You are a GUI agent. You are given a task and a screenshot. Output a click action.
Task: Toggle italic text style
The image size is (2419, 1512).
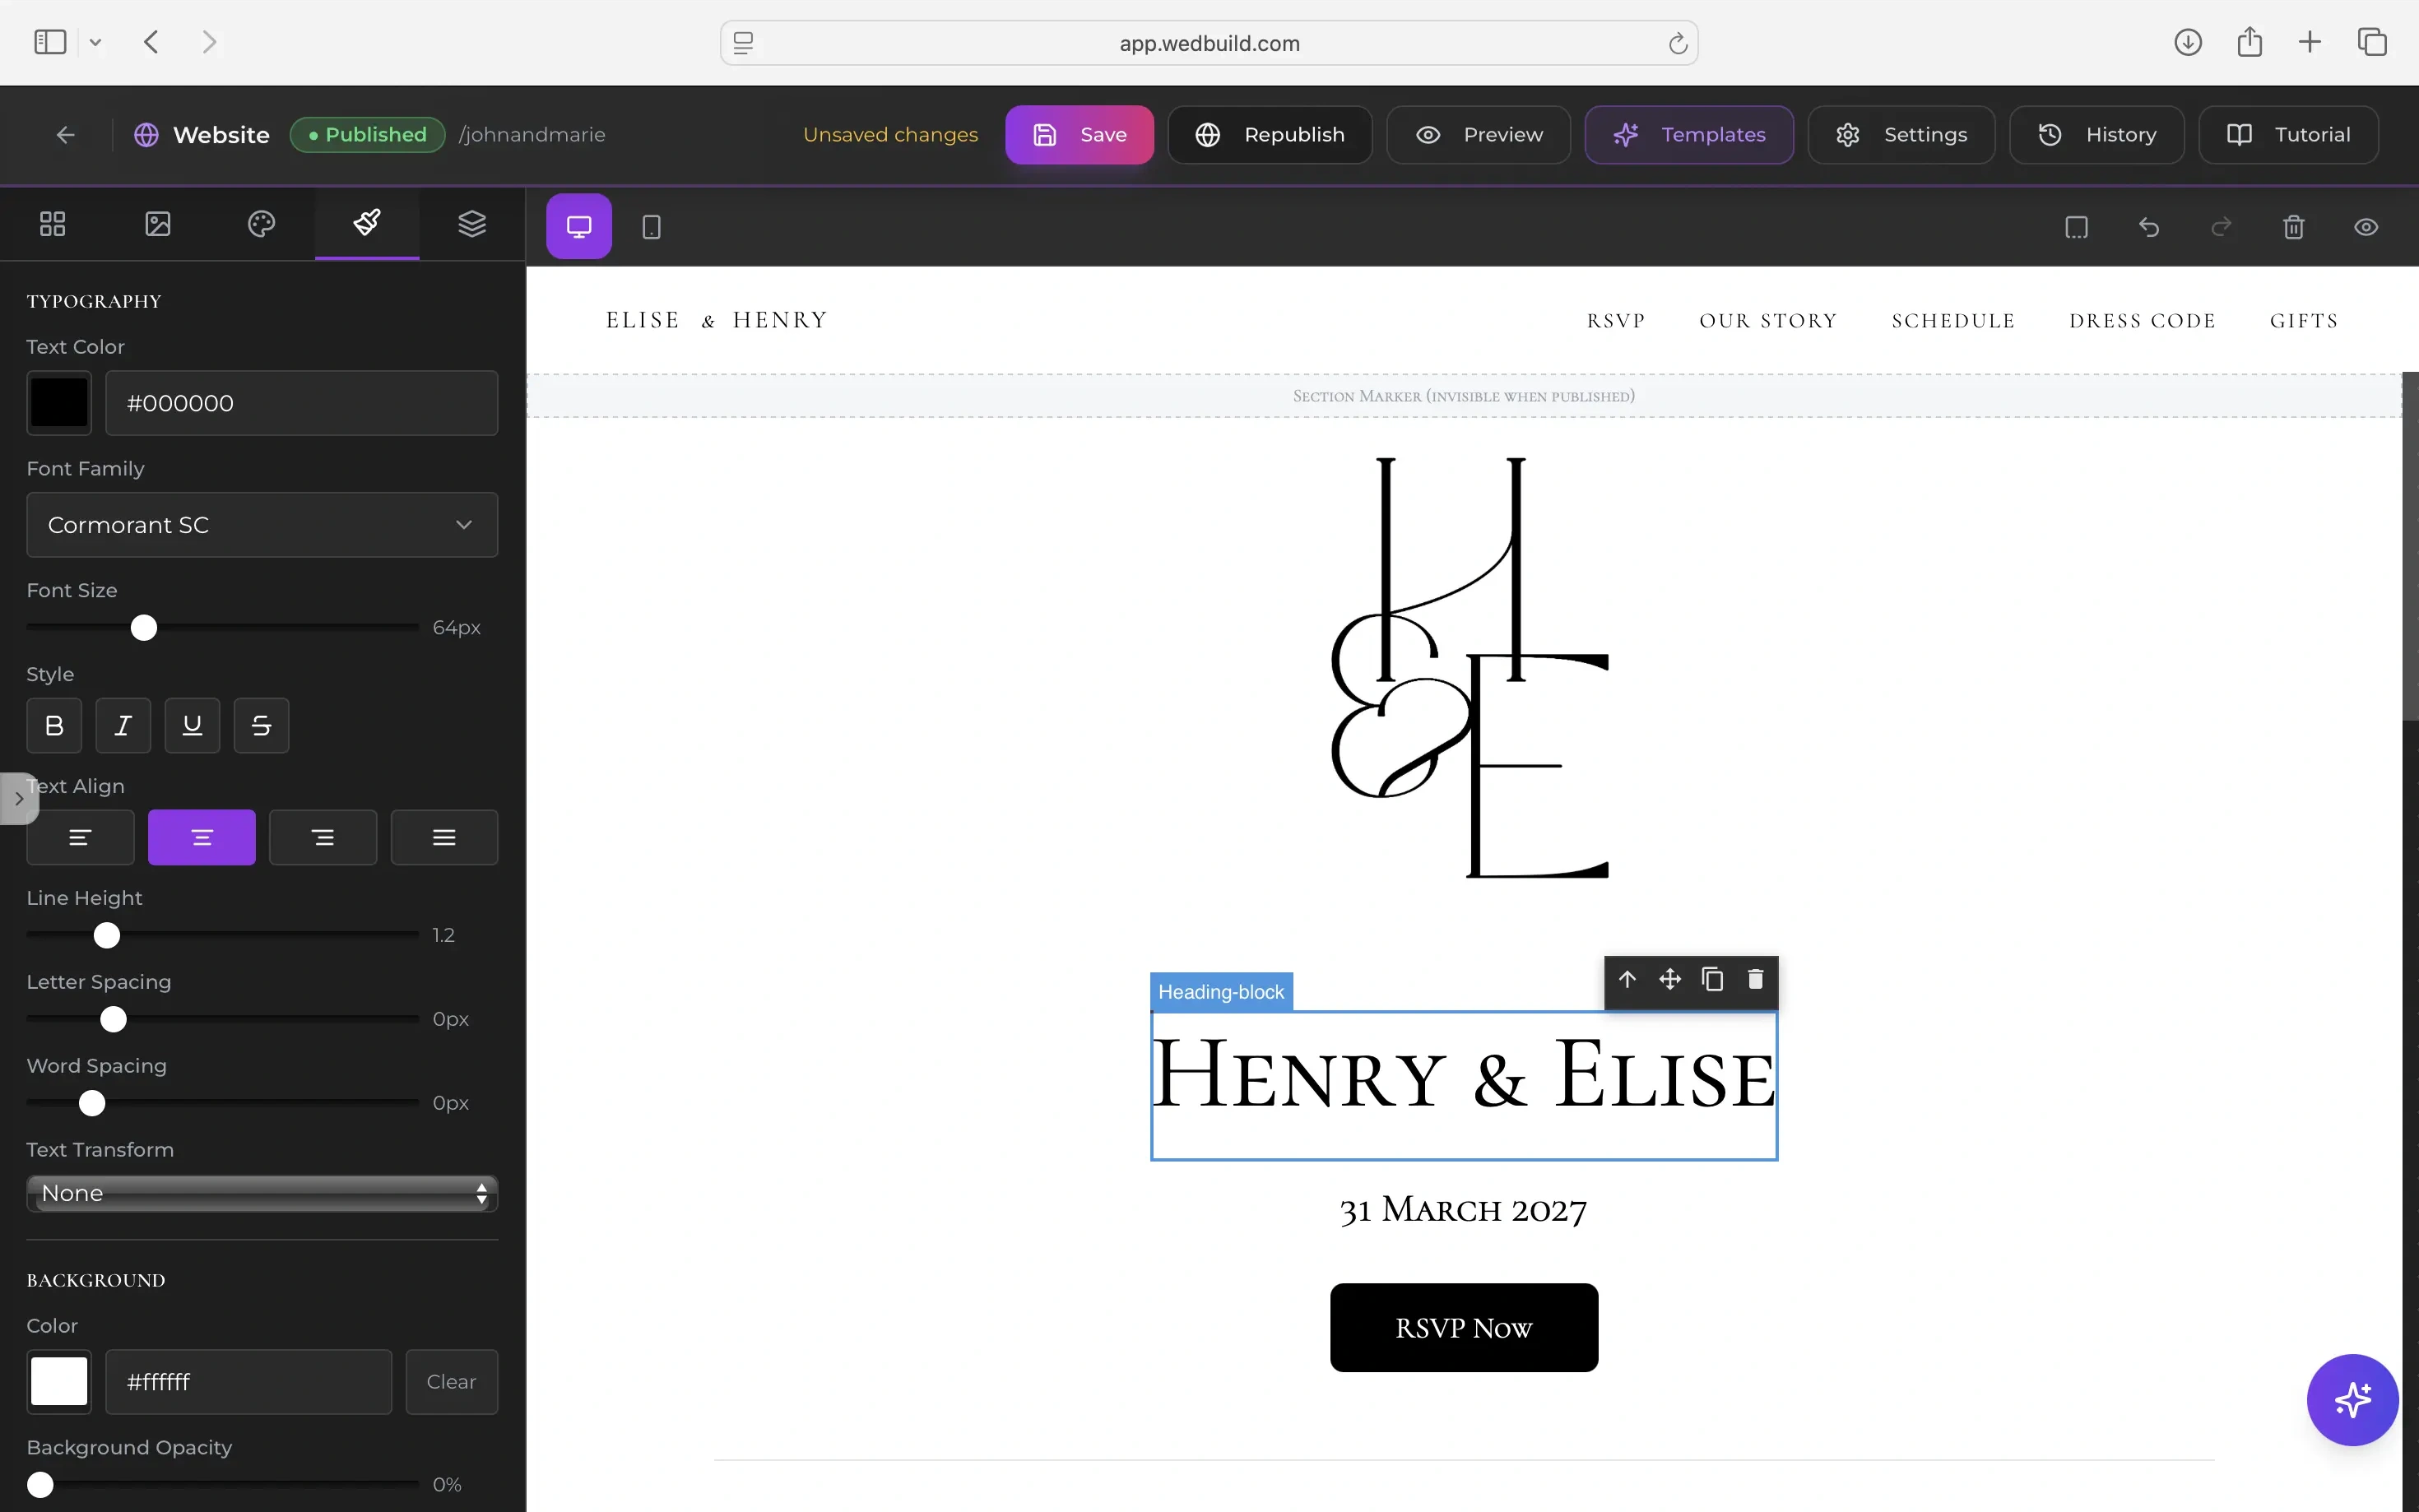[x=123, y=726]
